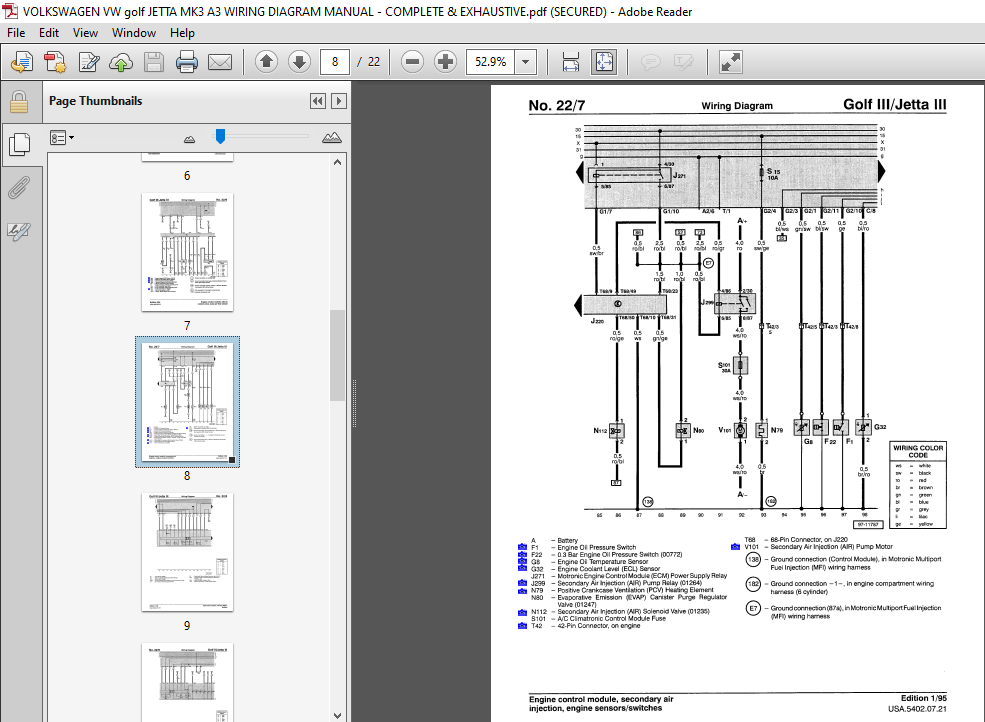Toggle Fit One Full Page view
Viewport: 985px width, 722px height.
(x=604, y=62)
